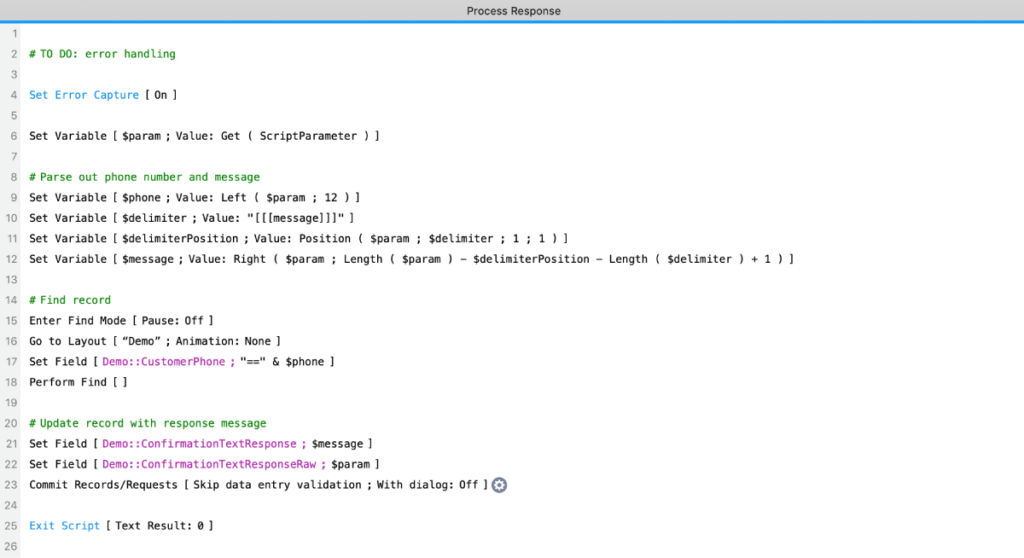Viewport: 1024px width, 558px height.
Task: Click the TO DO error handling comment
Action: 102,54
